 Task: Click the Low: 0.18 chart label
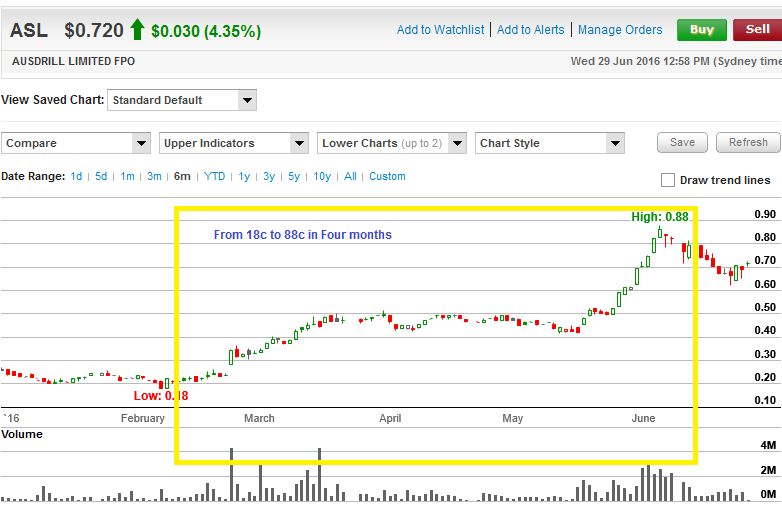161,396
